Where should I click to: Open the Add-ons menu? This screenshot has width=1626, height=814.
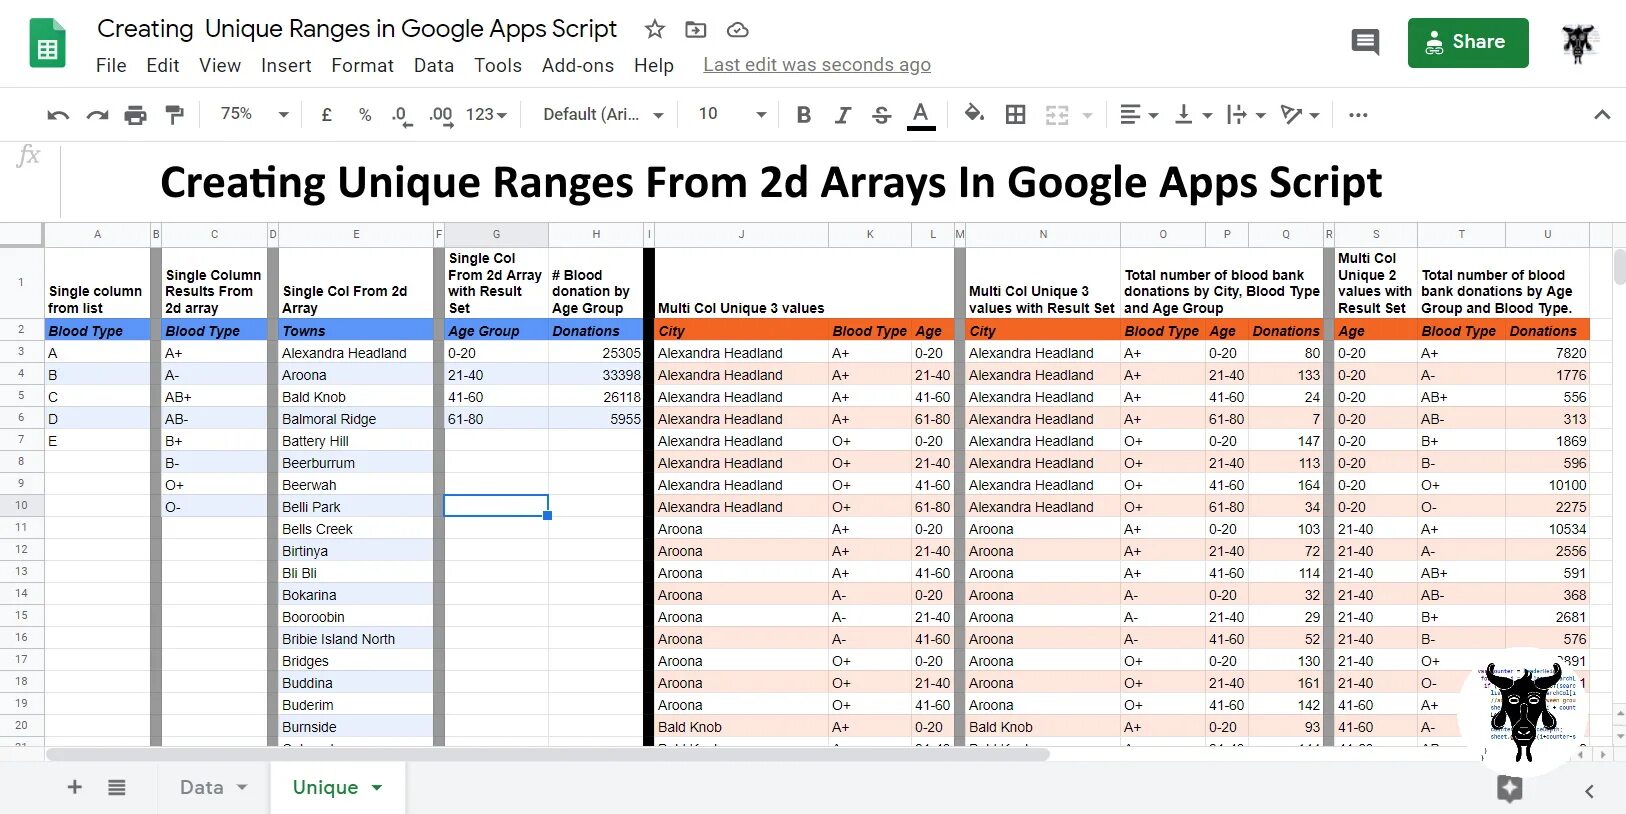[578, 65]
